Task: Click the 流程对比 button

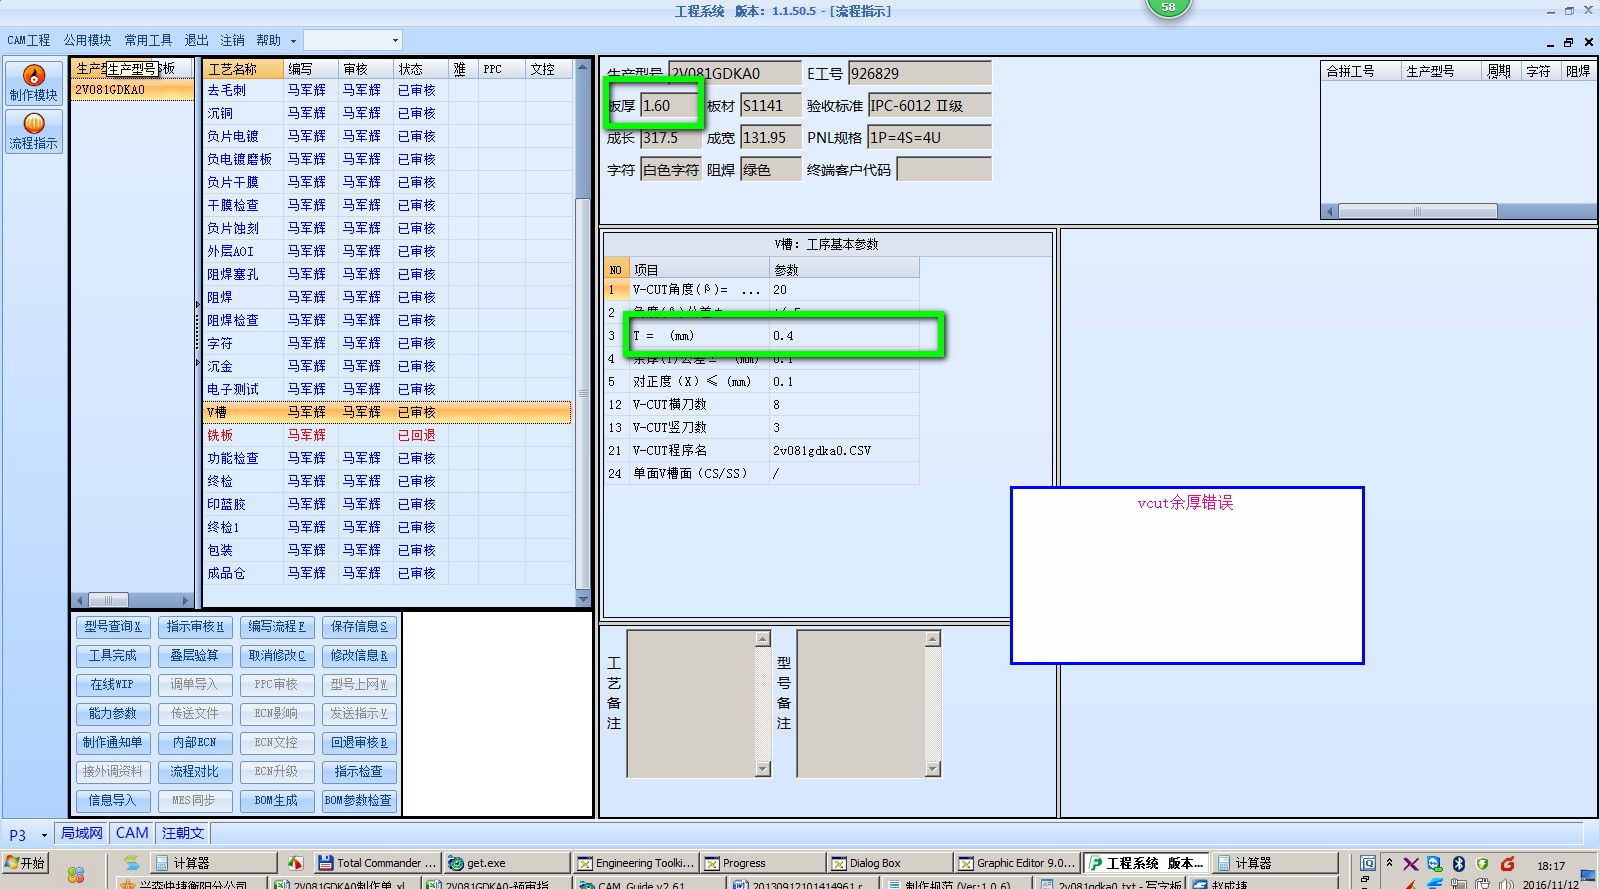Action: tap(195, 772)
